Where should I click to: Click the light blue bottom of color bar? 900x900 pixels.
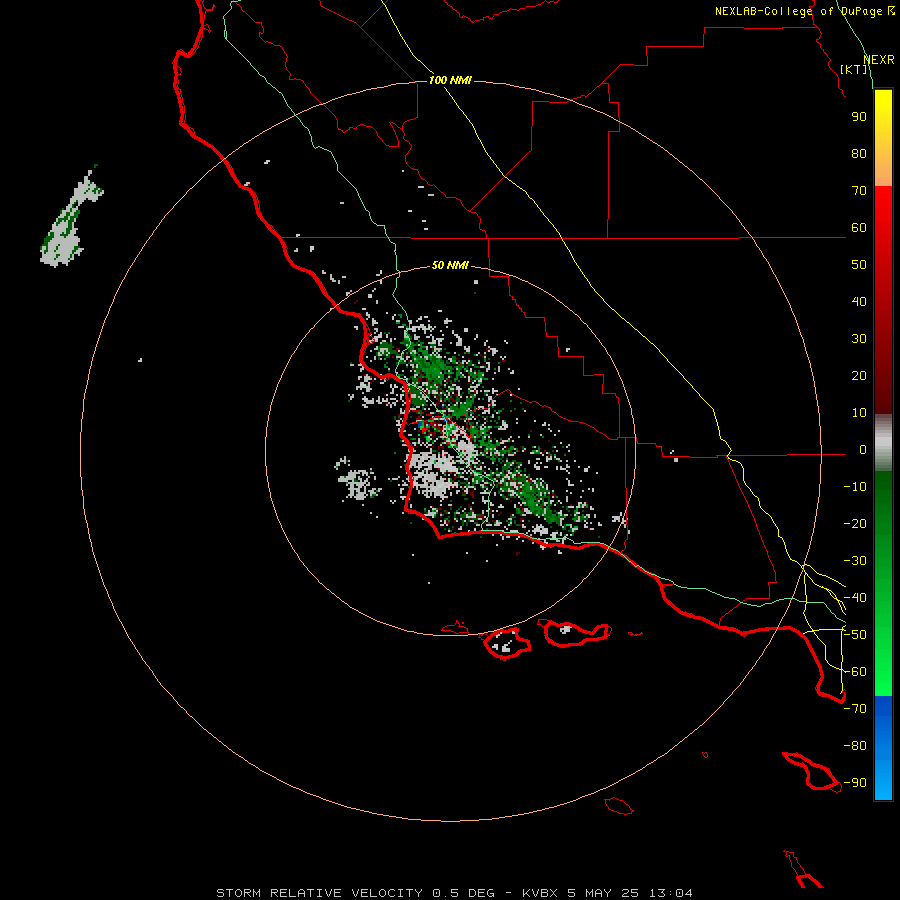883,781
